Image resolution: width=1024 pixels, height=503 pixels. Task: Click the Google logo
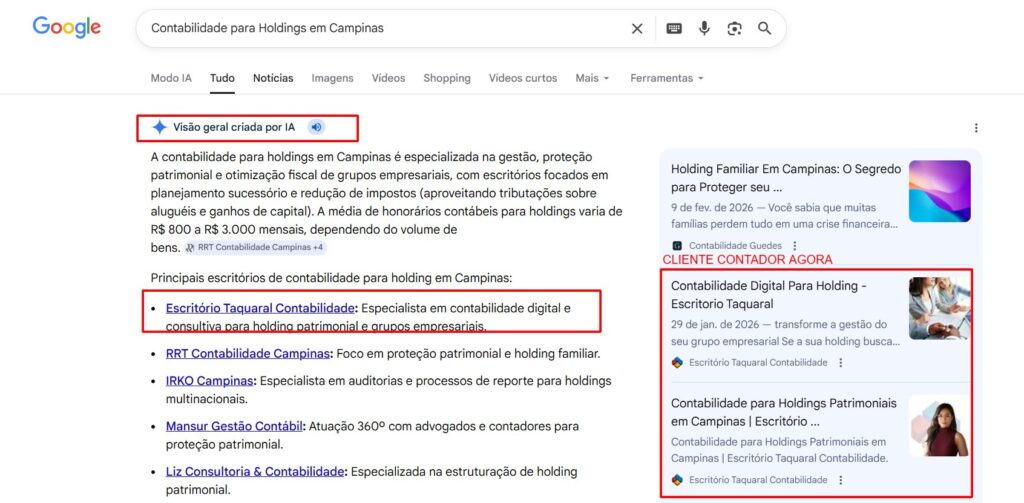66,28
